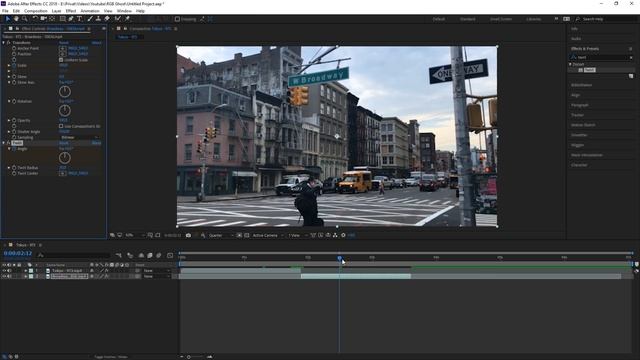Click Twirl Center crosshair point picker

(62, 173)
